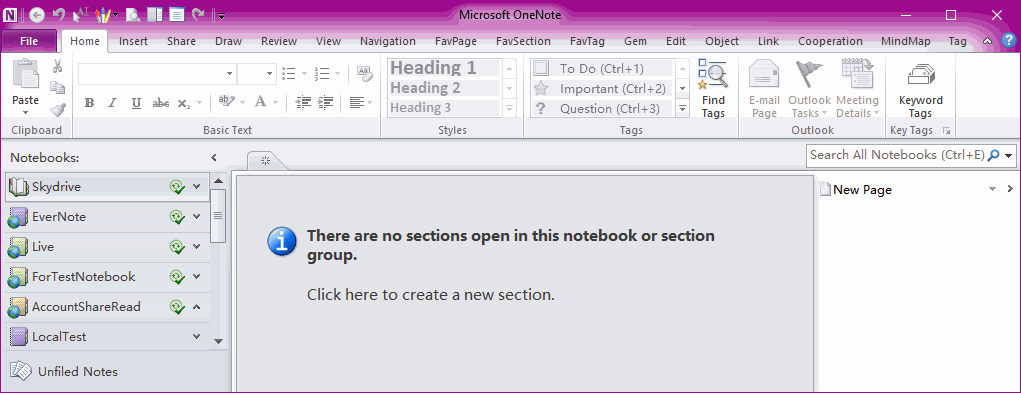Decrease the indent position
Screen dimensions: 1021x393
[302, 102]
